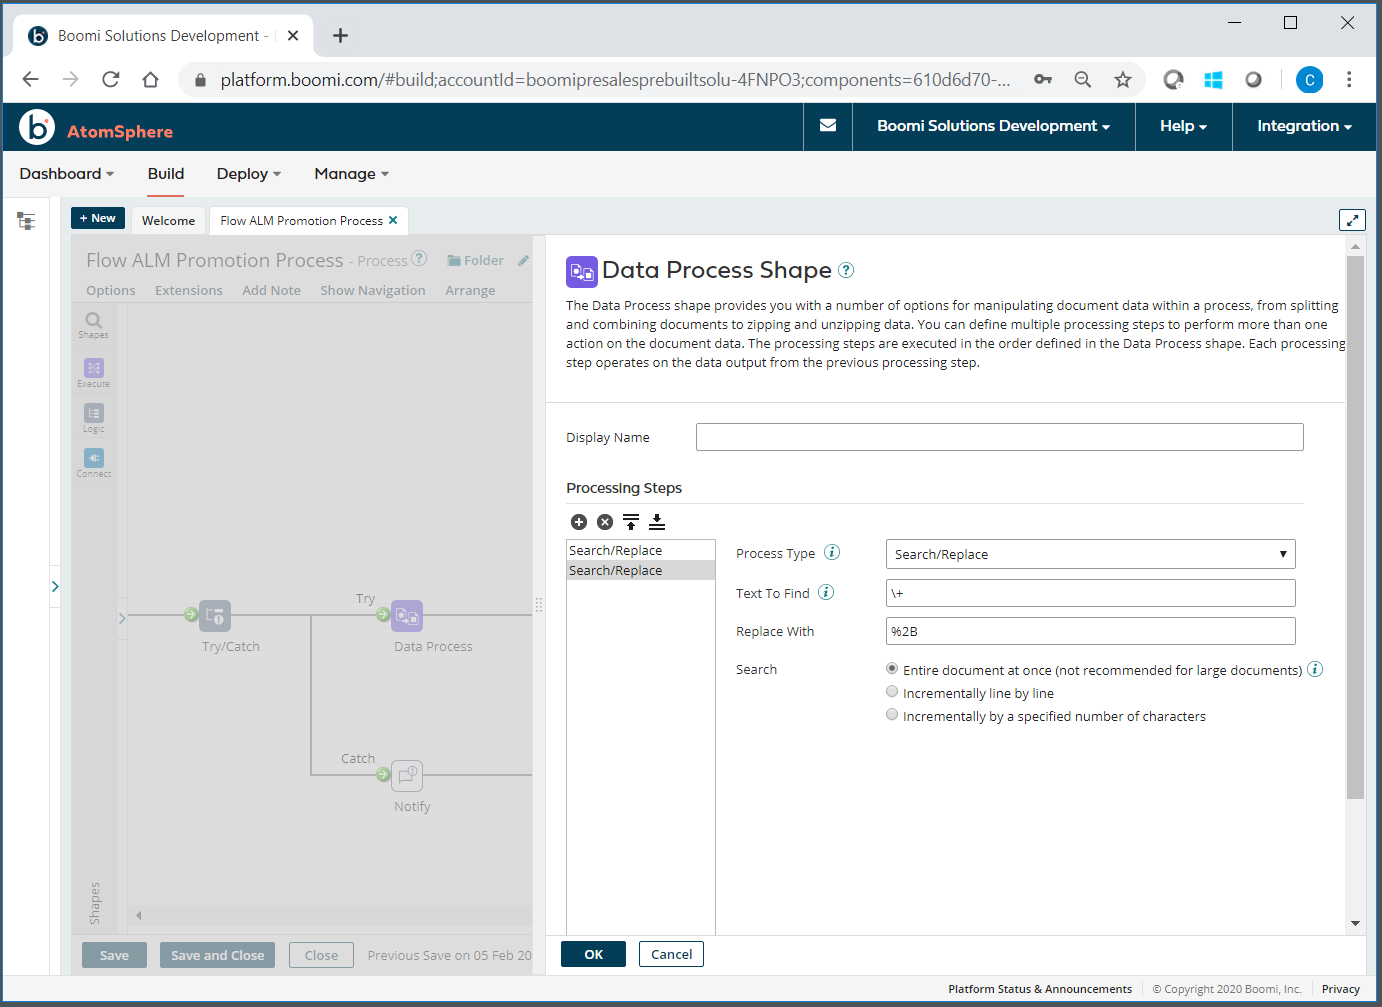The image size is (1382, 1007).
Task: Select Entire document at once search option
Action: coord(892,668)
